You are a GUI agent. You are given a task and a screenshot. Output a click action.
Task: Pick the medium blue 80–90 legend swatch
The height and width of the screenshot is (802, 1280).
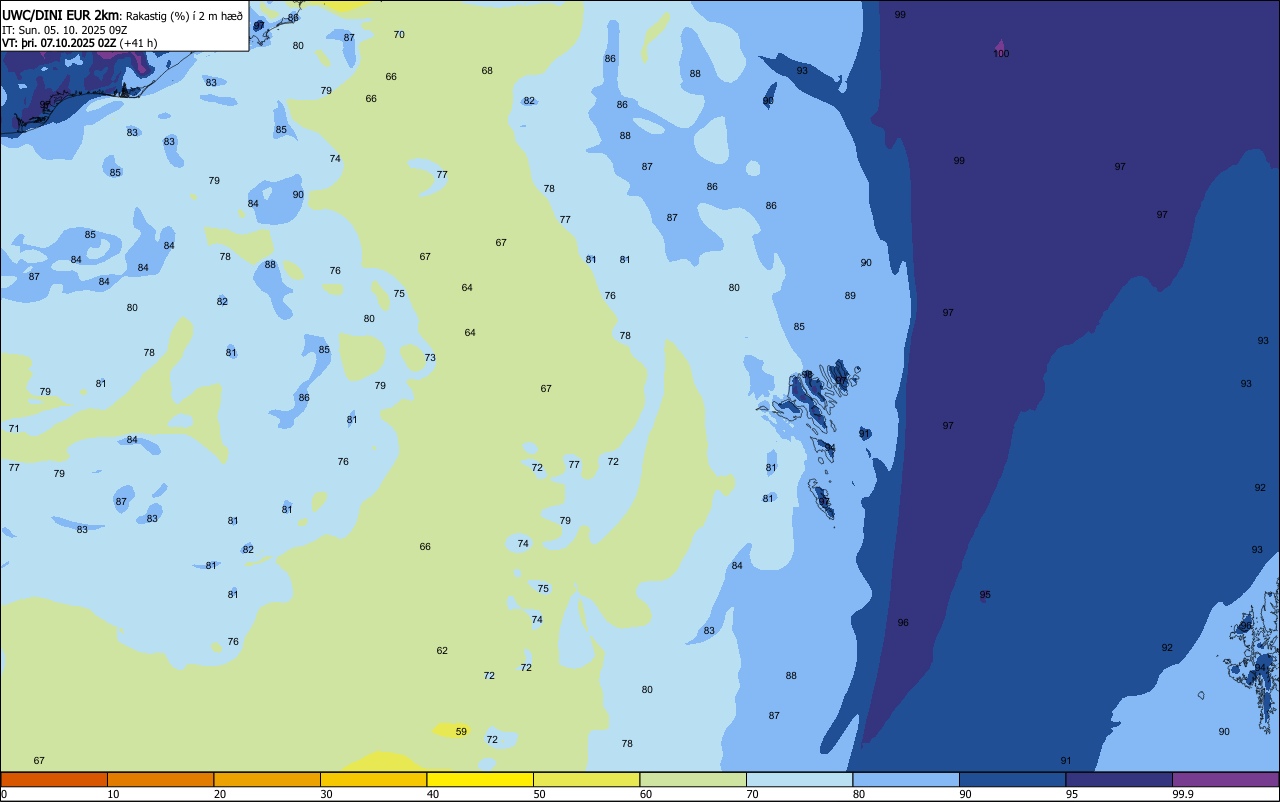[x=906, y=780]
